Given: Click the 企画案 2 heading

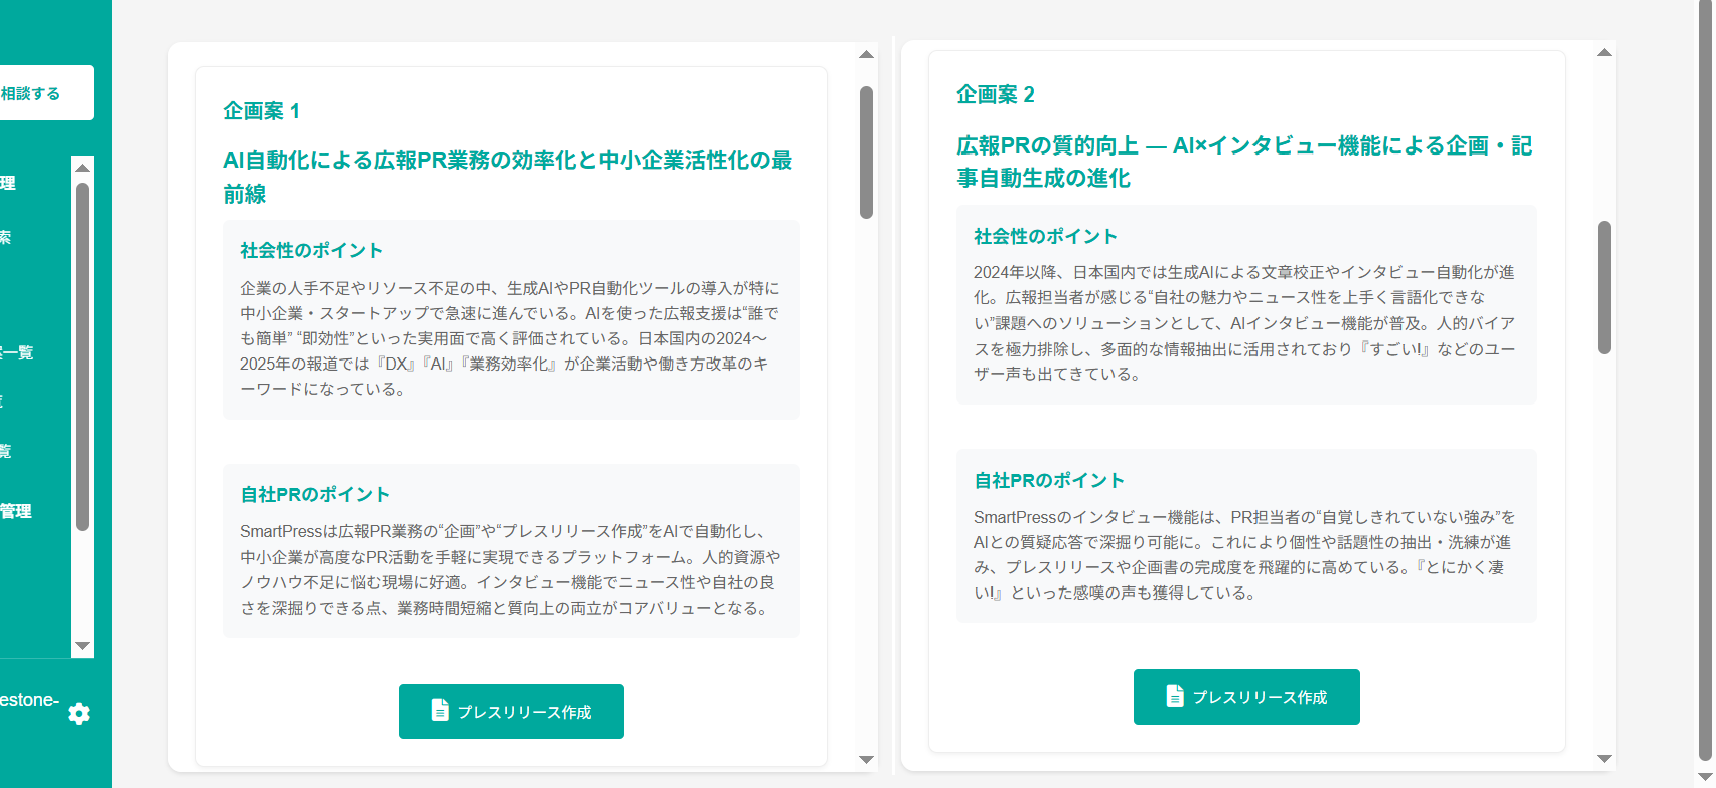Looking at the screenshot, I should coord(995,94).
